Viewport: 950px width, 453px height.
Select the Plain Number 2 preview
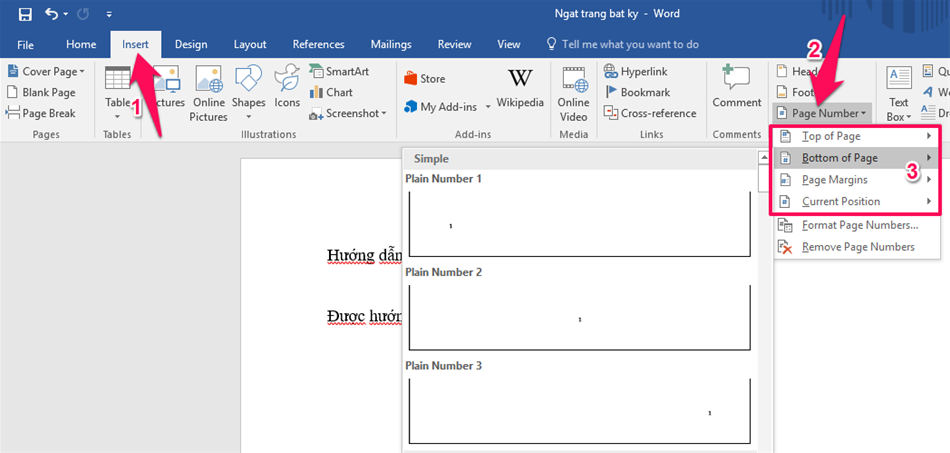pos(579,317)
